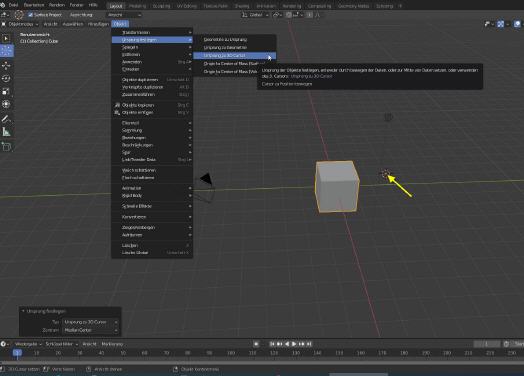Toggle proportional editing button
This screenshot has width=524, height=376.
point(310,15)
